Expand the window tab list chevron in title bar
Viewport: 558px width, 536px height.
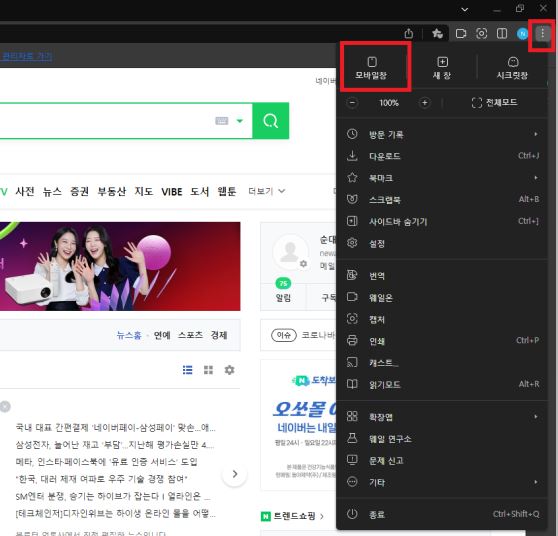click(x=464, y=10)
